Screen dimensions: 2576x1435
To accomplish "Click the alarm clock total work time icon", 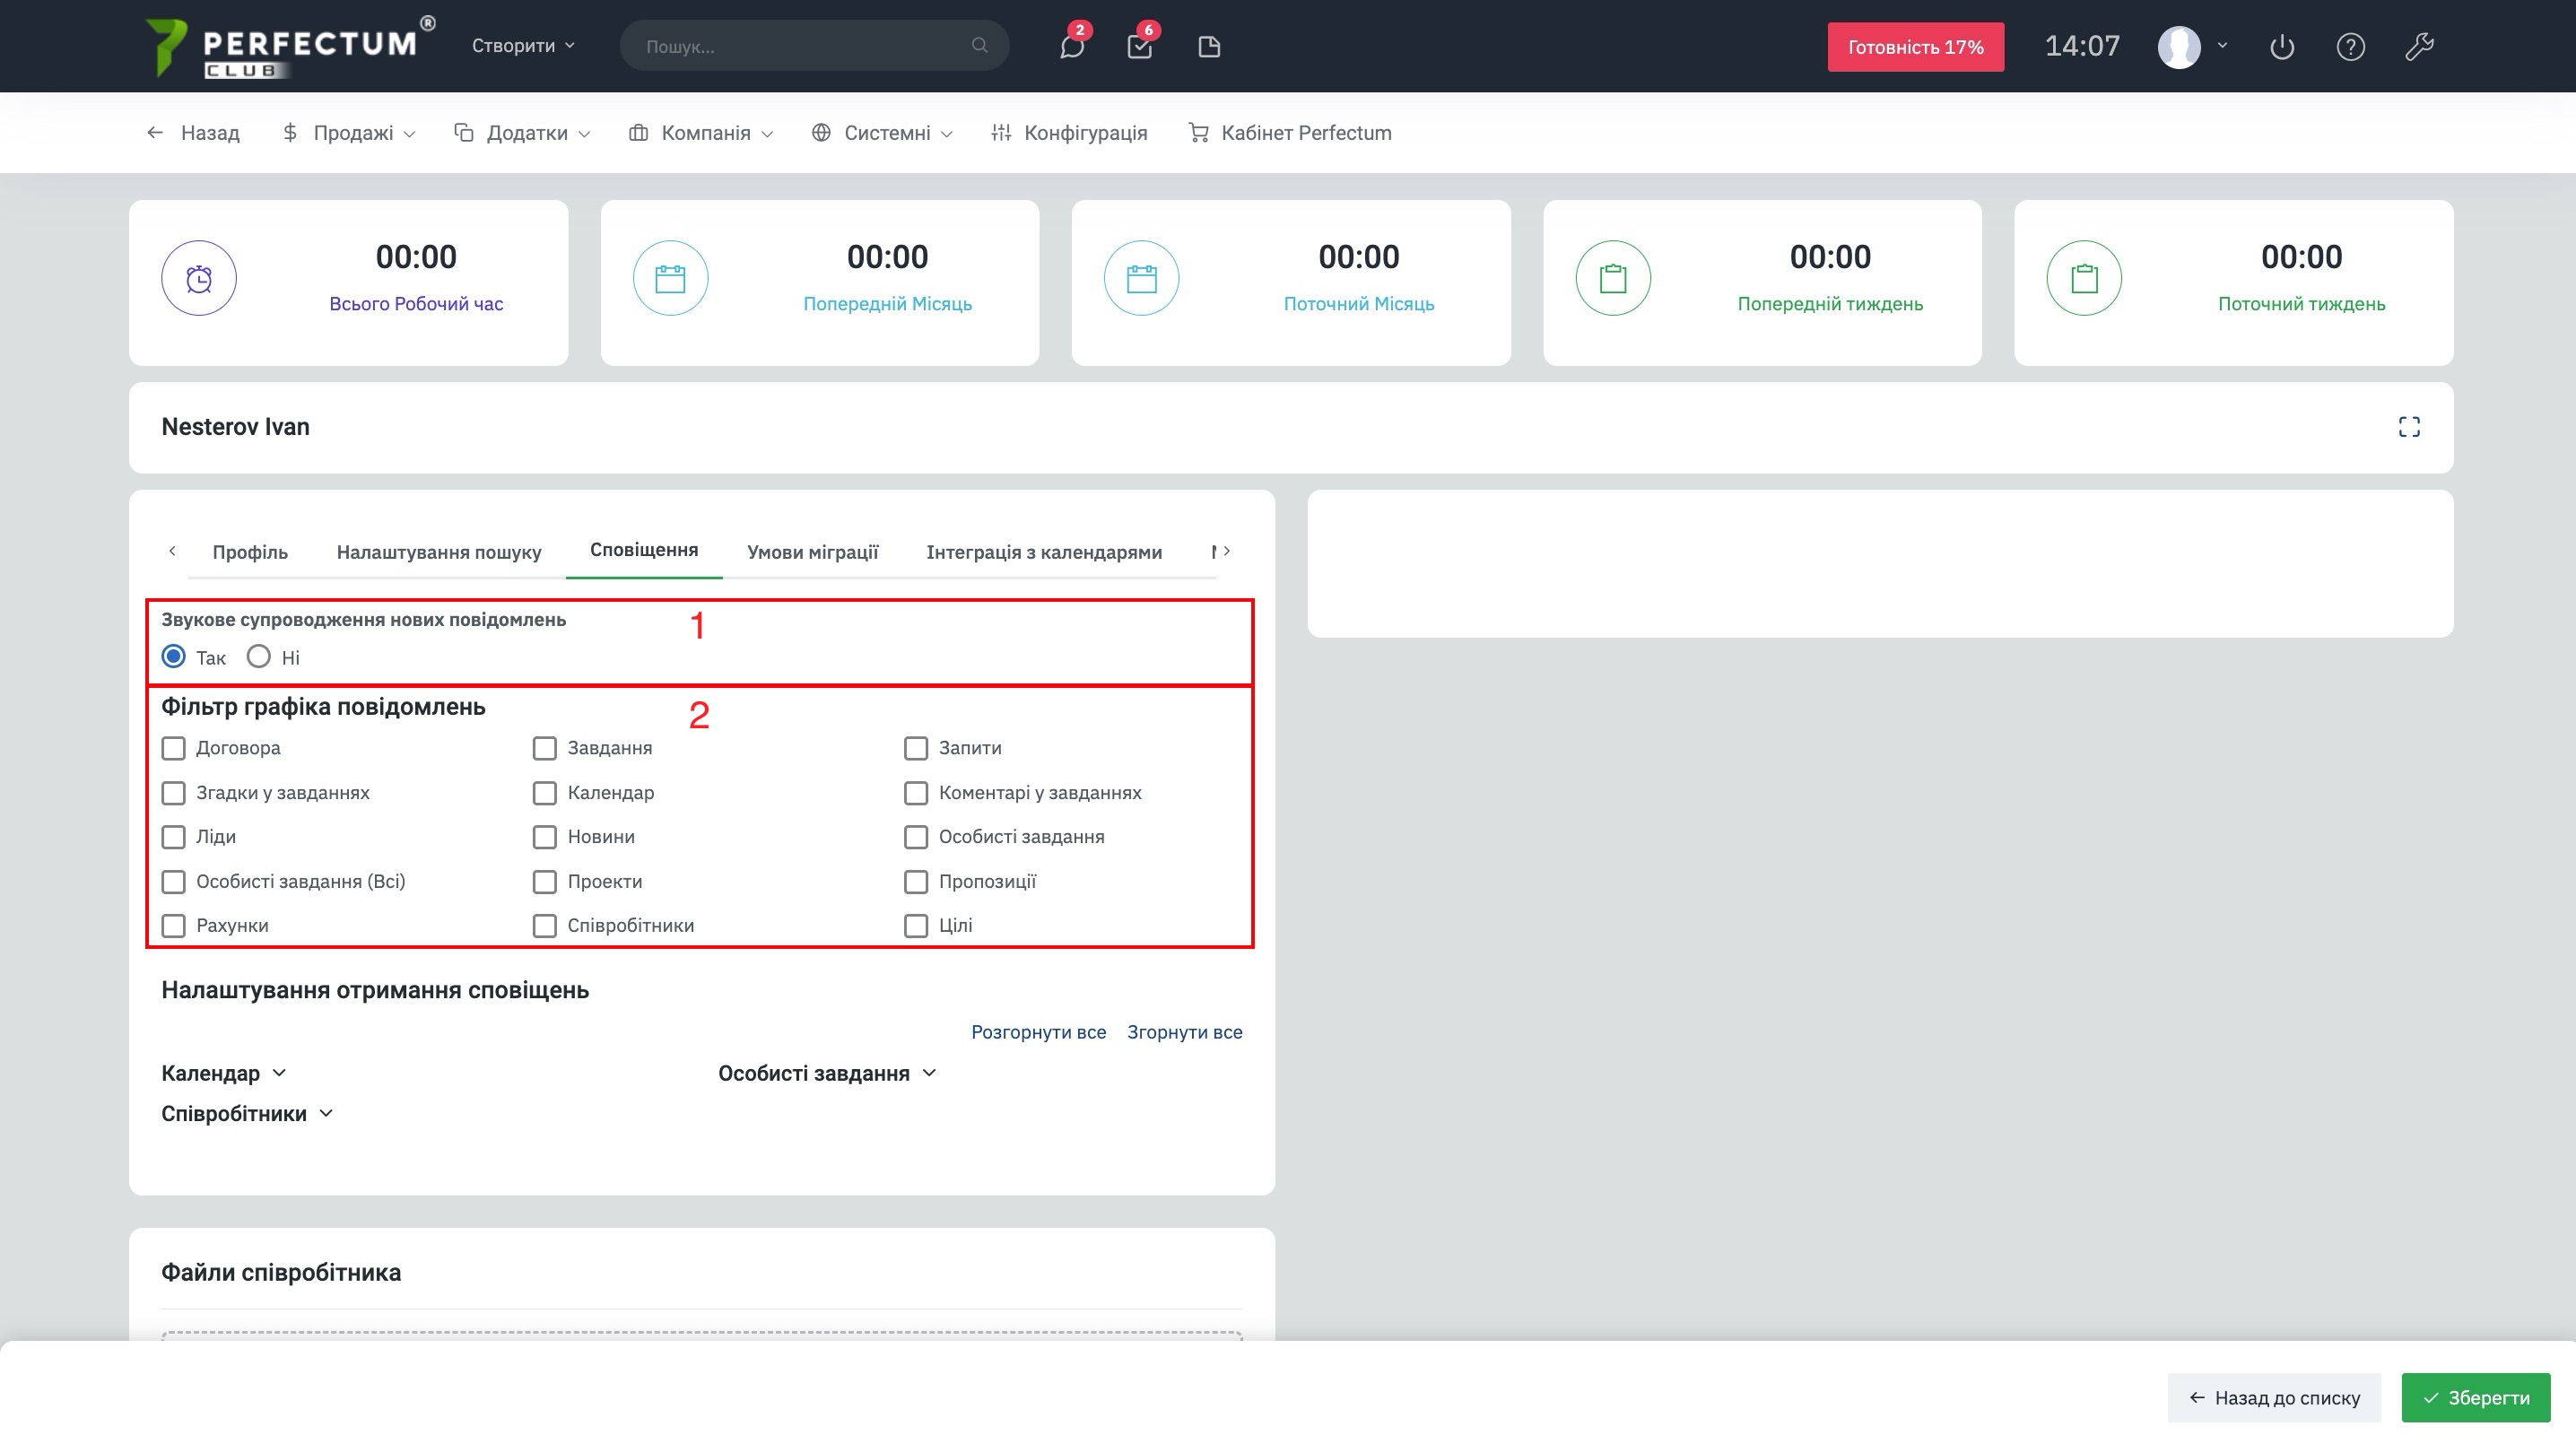I will pos(199,278).
